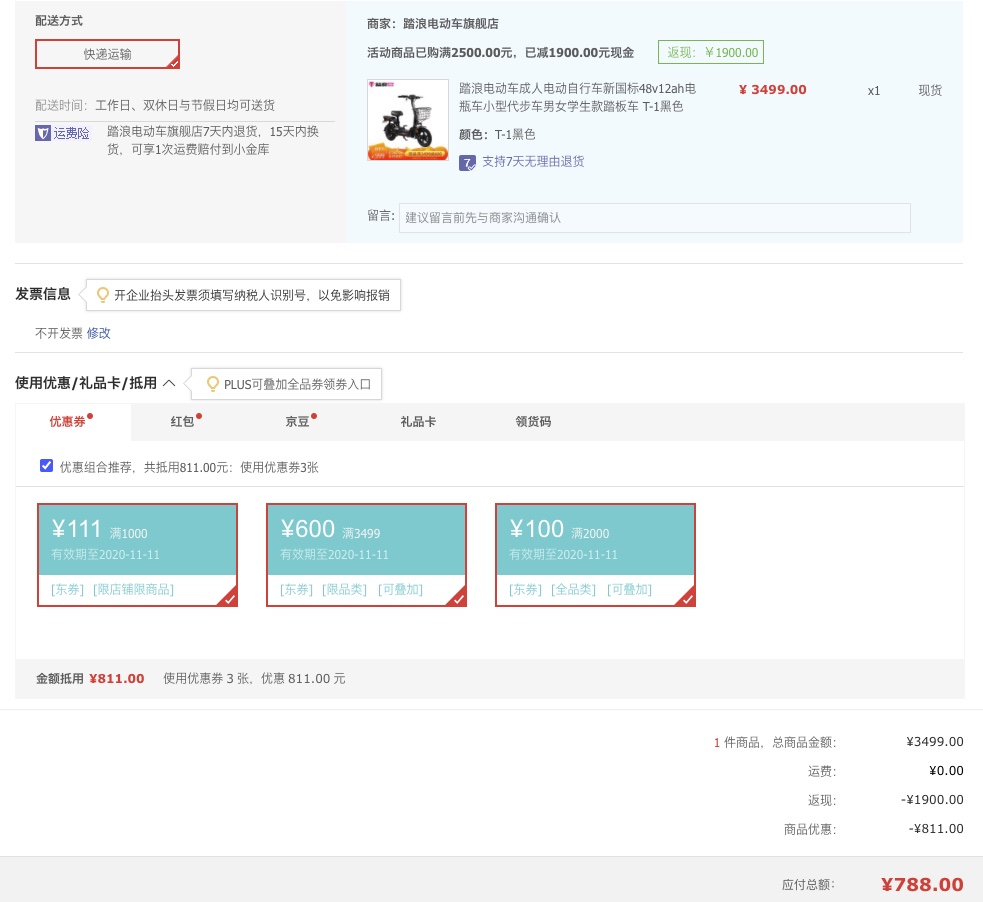
Task: Switch to the 领货码 tab
Action: [533, 422]
